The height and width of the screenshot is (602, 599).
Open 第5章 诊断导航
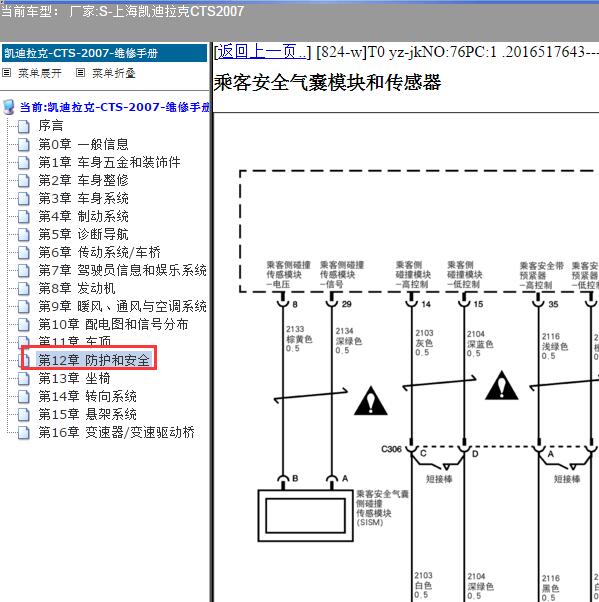(x=83, y=234)
